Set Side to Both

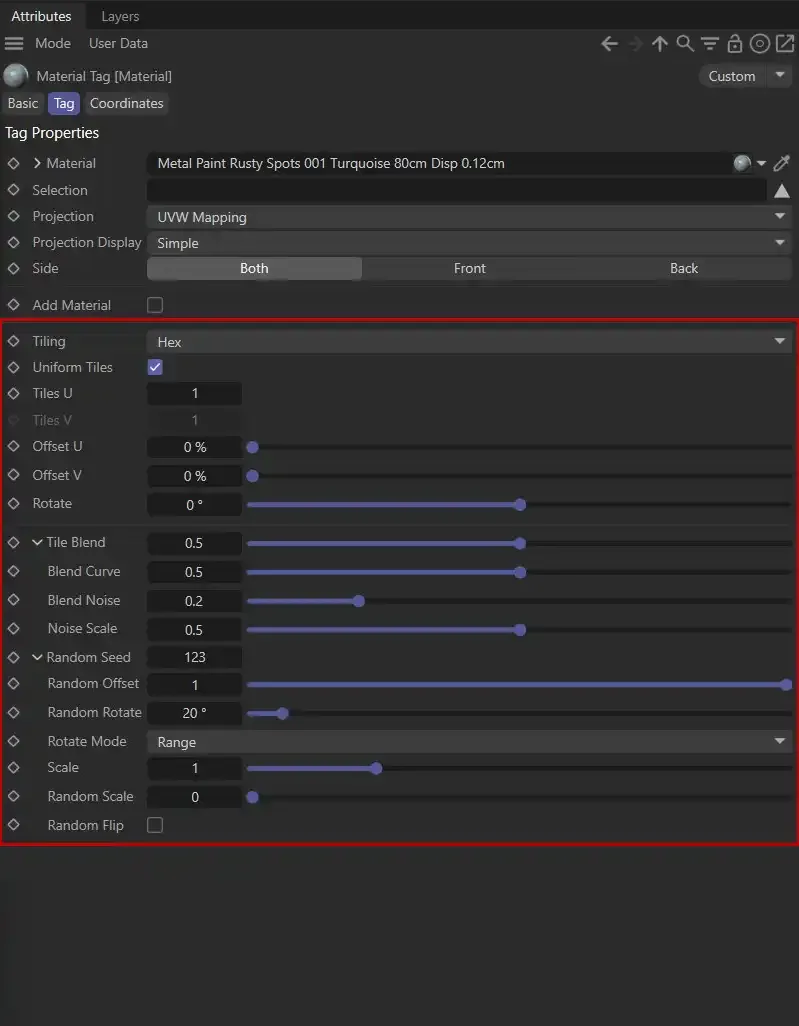254,268
